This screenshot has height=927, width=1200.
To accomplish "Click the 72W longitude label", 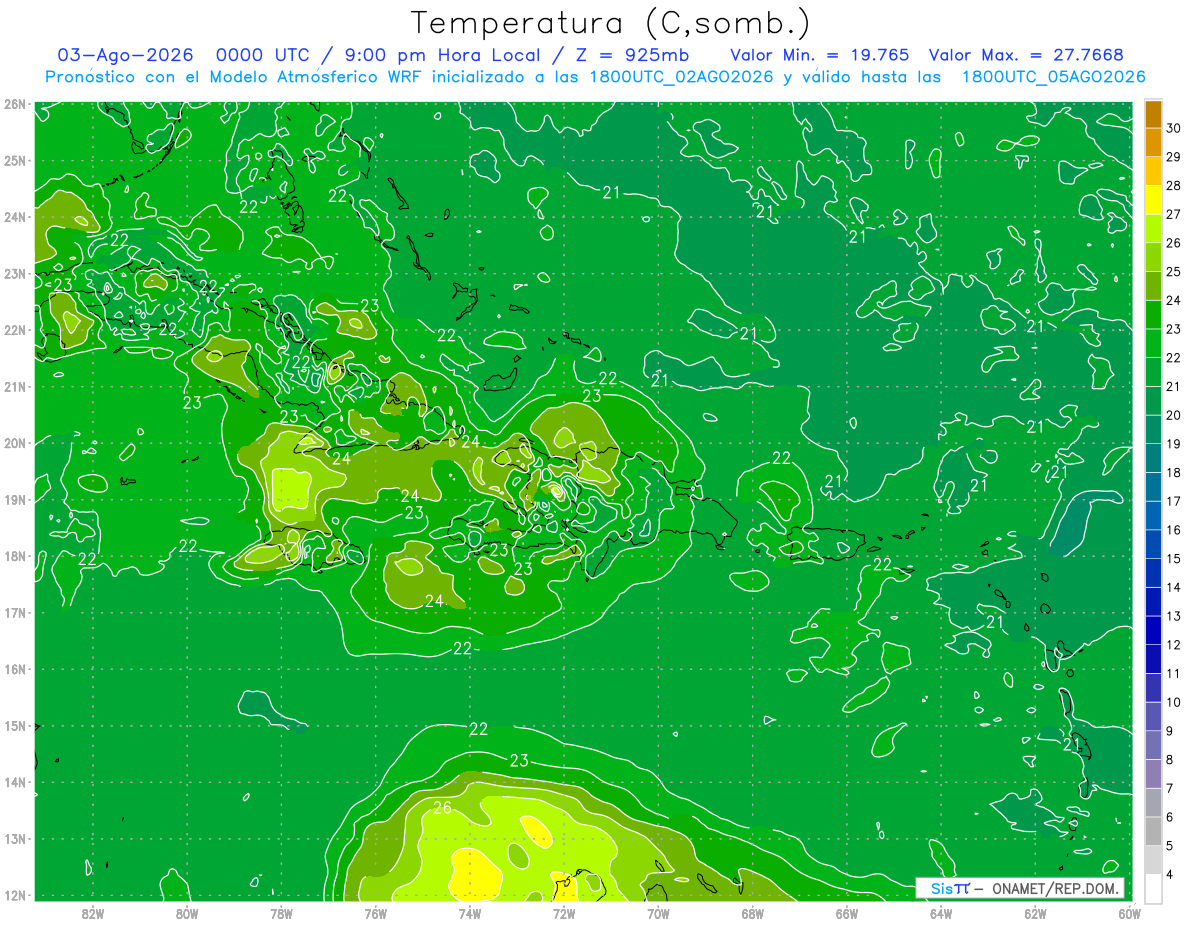I will tap(564, 913).
